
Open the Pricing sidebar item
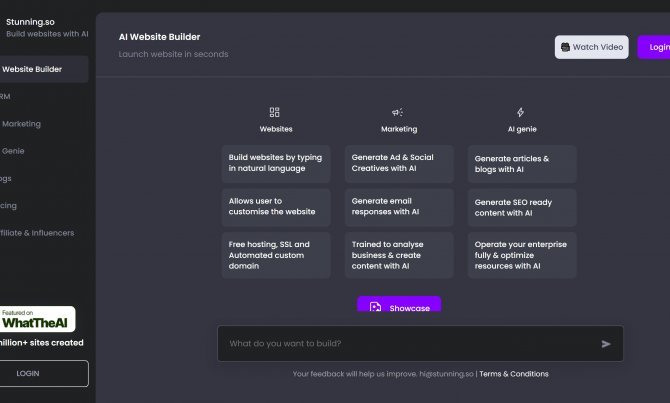pyautogui.click(x=9, y=206)
